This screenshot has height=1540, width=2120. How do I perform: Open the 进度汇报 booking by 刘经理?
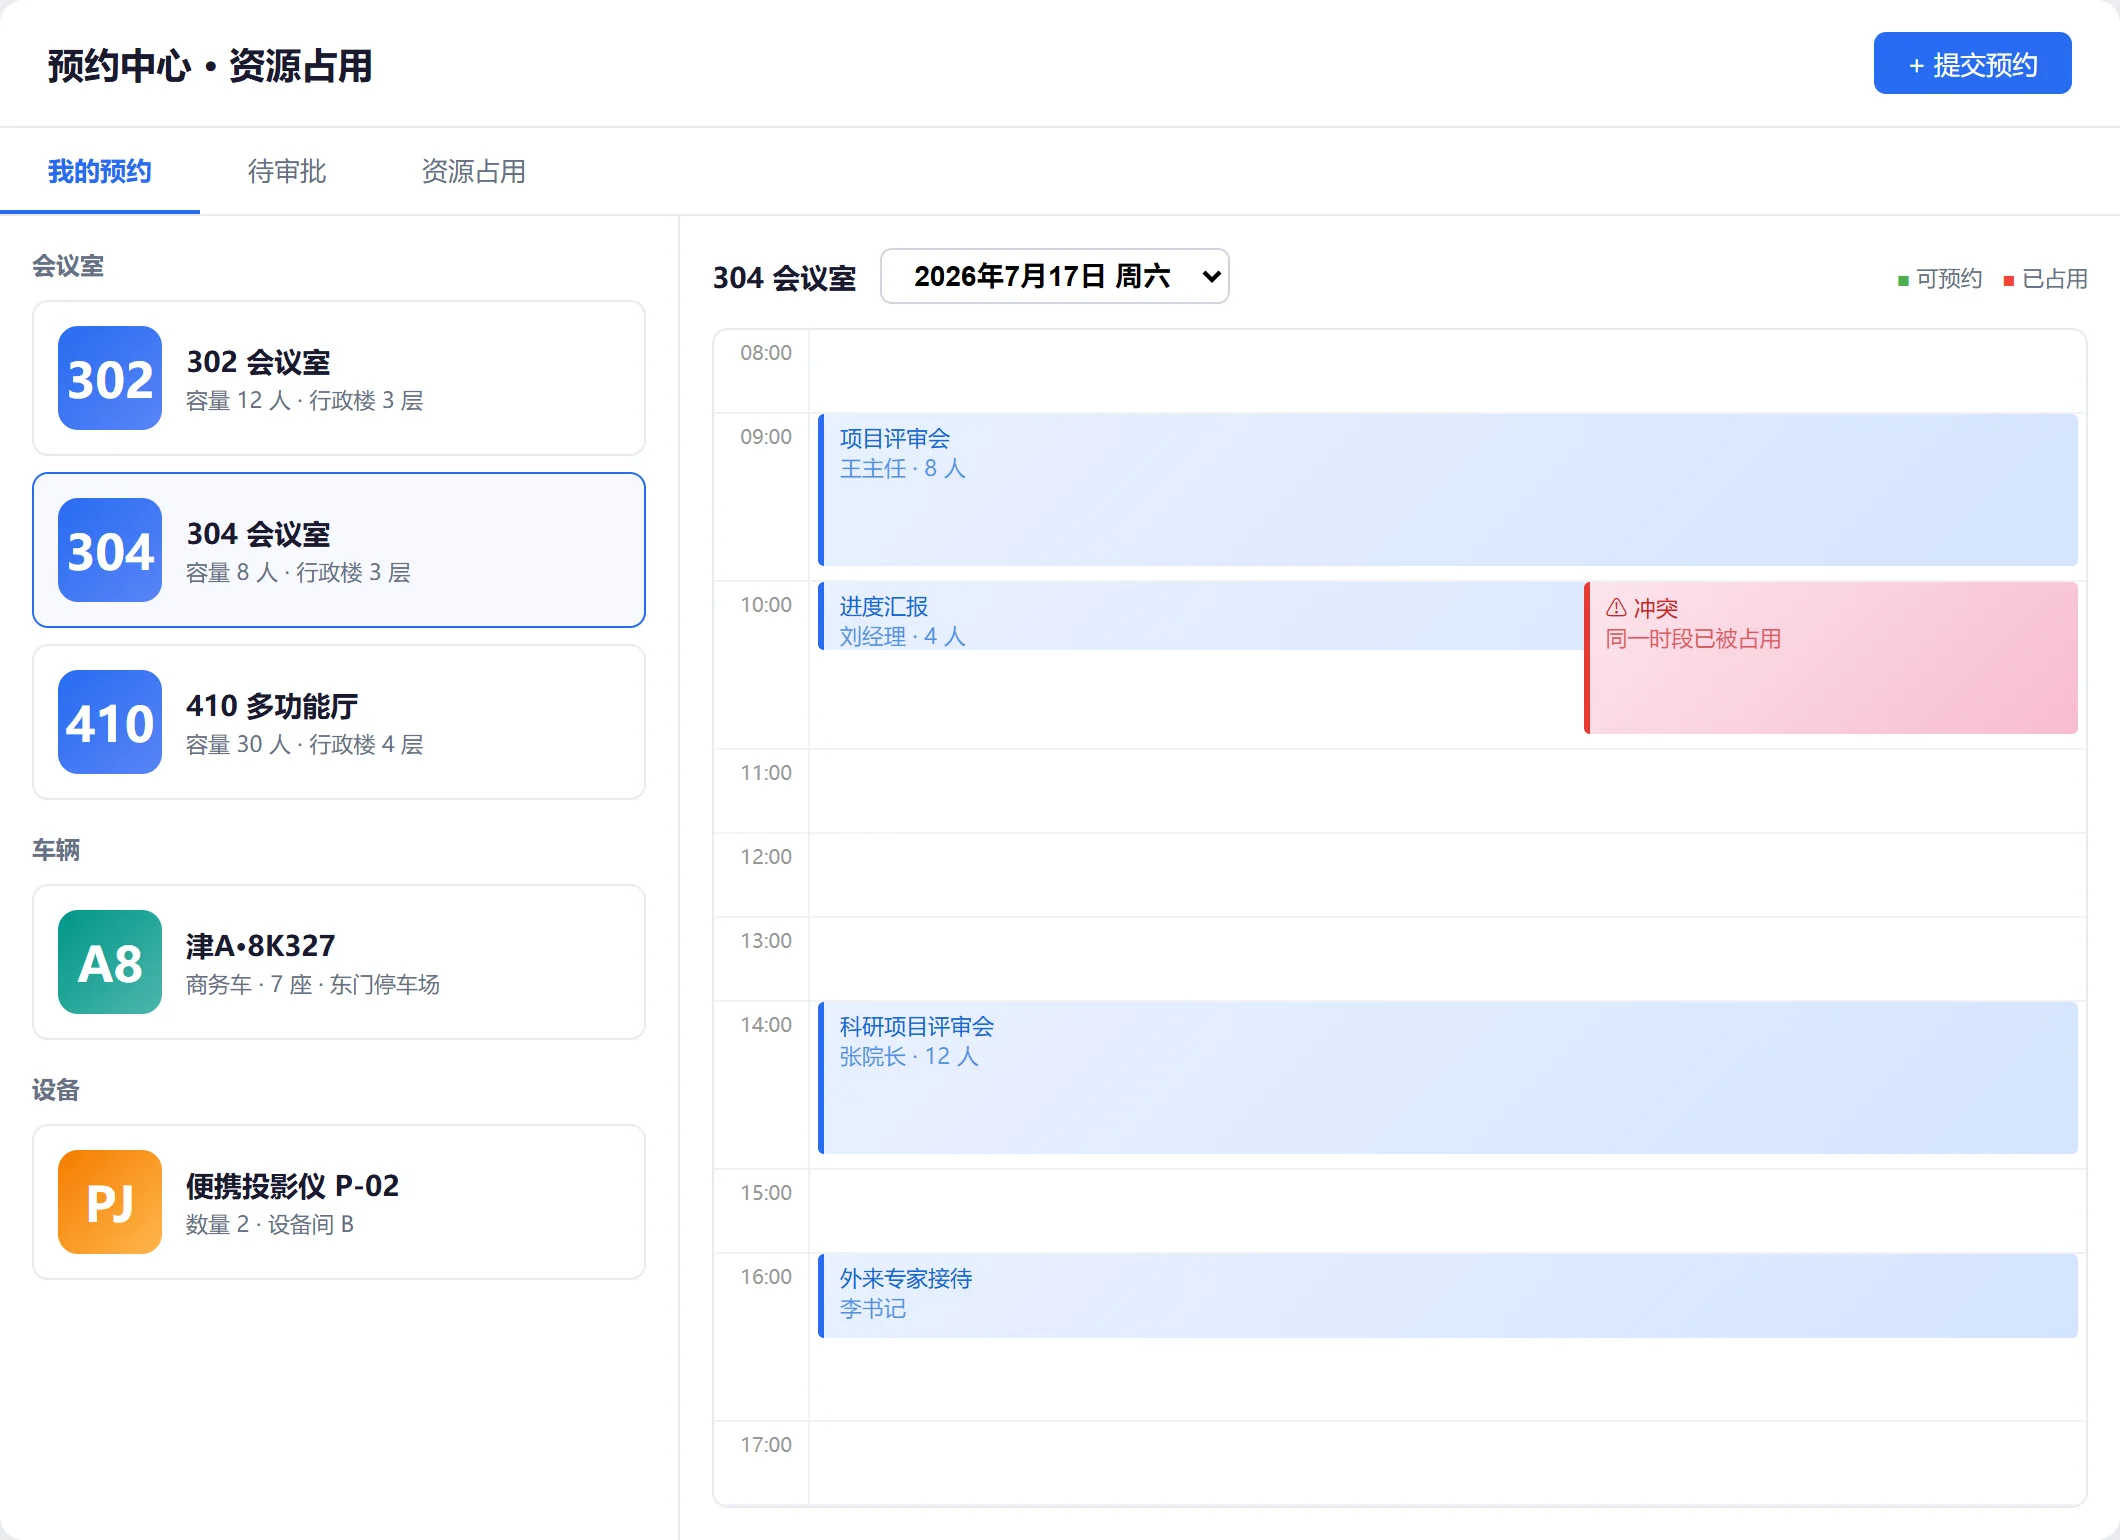pyautogui.click(x=1201, y=616)
